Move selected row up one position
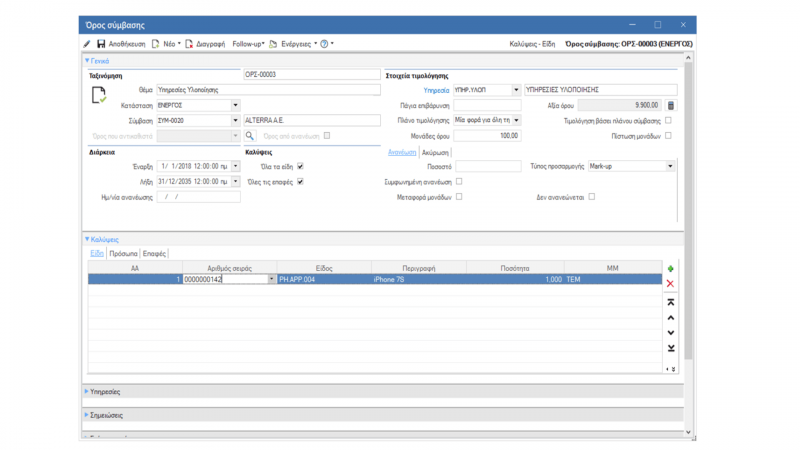Screen dimensions: 800x450 pos(671,317)
